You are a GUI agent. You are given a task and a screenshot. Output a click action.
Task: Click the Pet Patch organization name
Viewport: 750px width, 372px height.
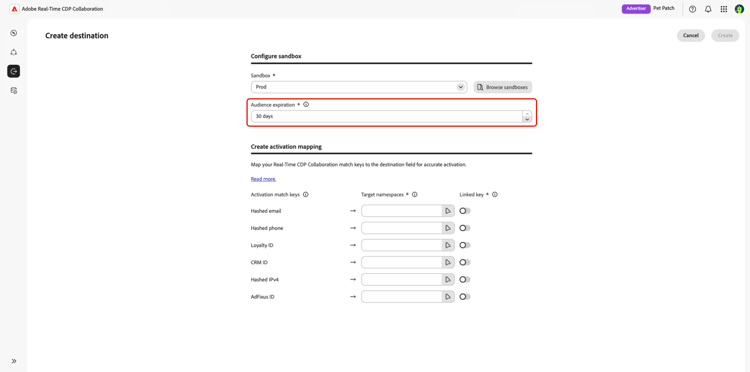(664, 9)
